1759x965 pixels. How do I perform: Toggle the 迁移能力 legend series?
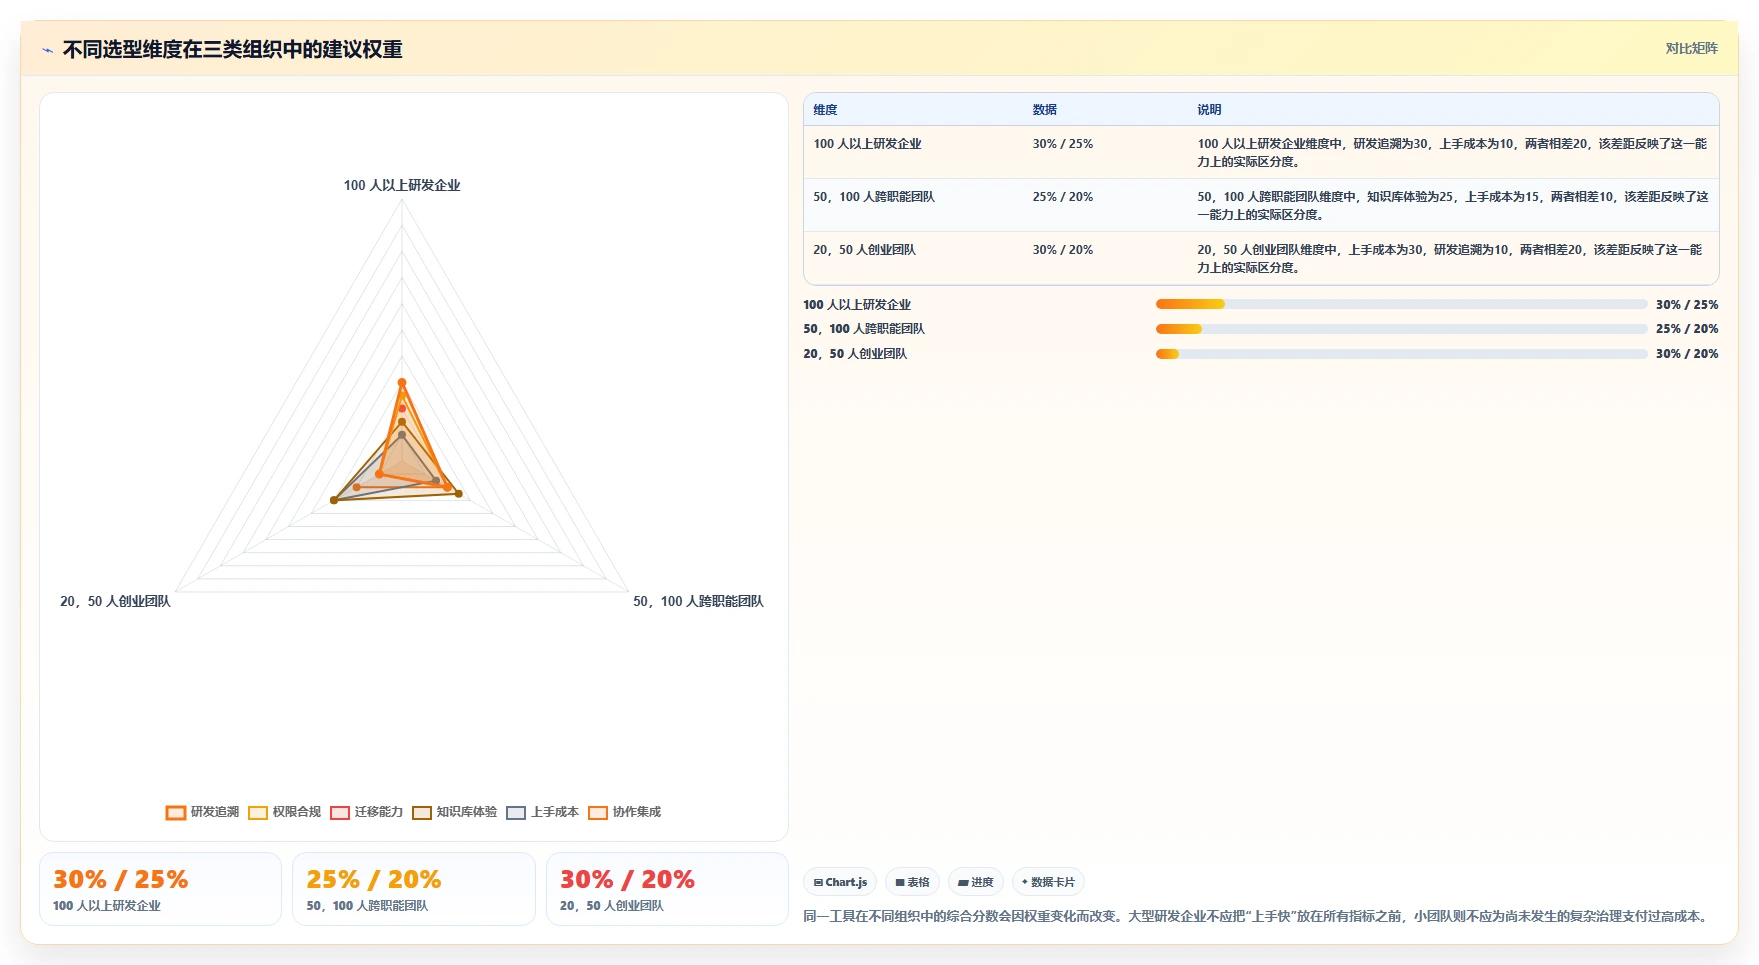(366, 812)
